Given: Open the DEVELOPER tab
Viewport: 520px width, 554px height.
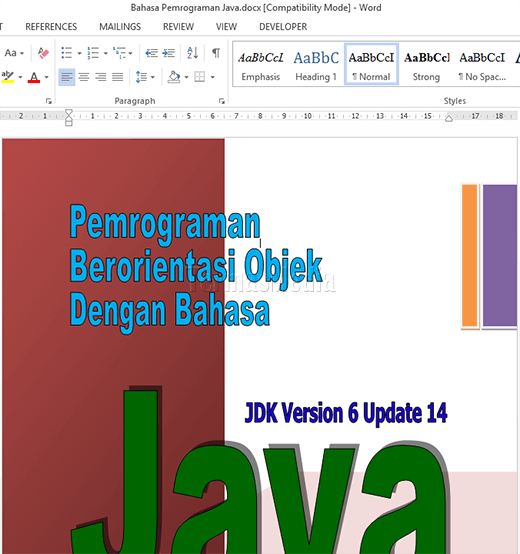Looking at the screenshot, I should 283,27.
